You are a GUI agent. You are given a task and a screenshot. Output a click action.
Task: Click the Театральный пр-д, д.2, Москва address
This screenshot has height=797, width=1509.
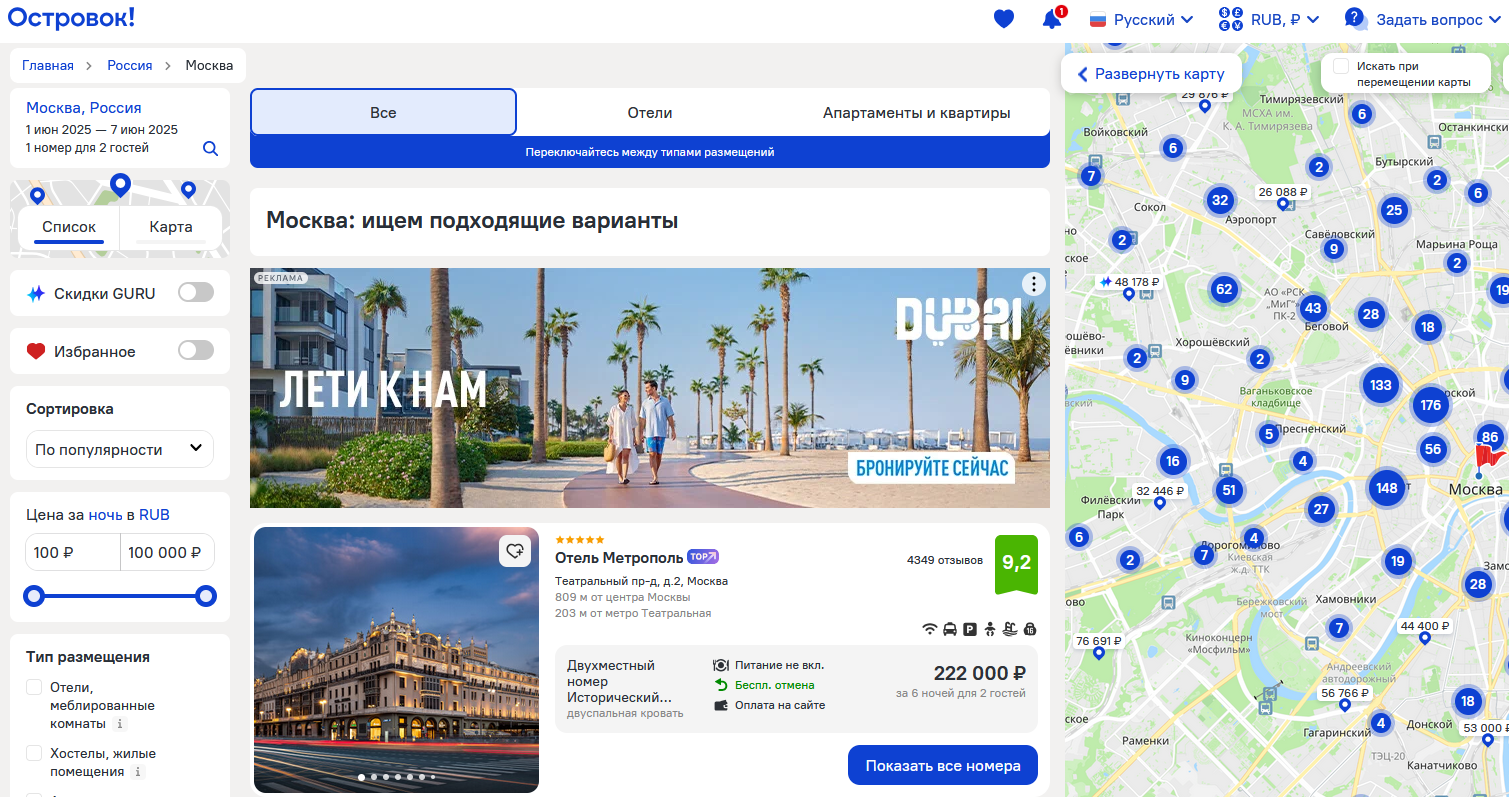click(x=641, y=581)
